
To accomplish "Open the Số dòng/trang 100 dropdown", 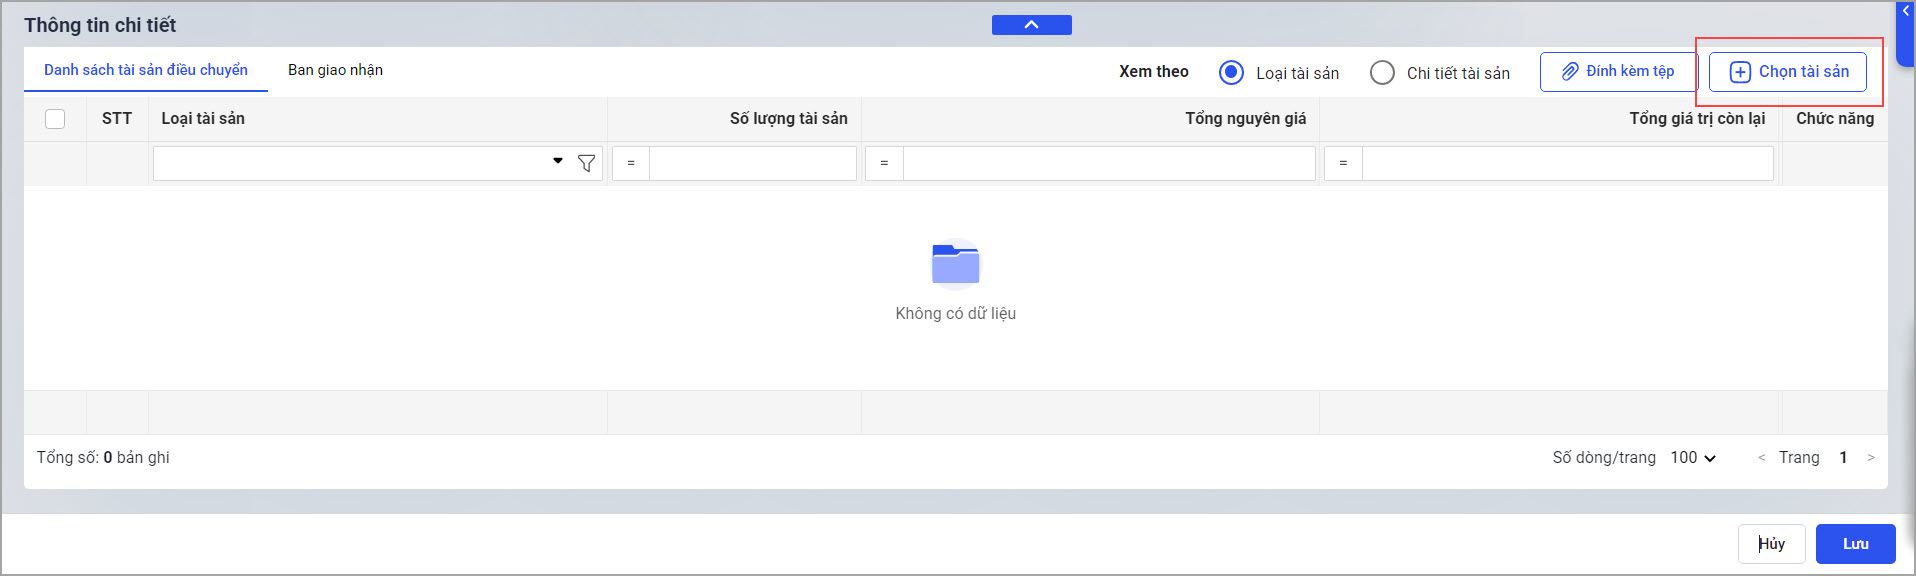I will (x=1693, y=458).
